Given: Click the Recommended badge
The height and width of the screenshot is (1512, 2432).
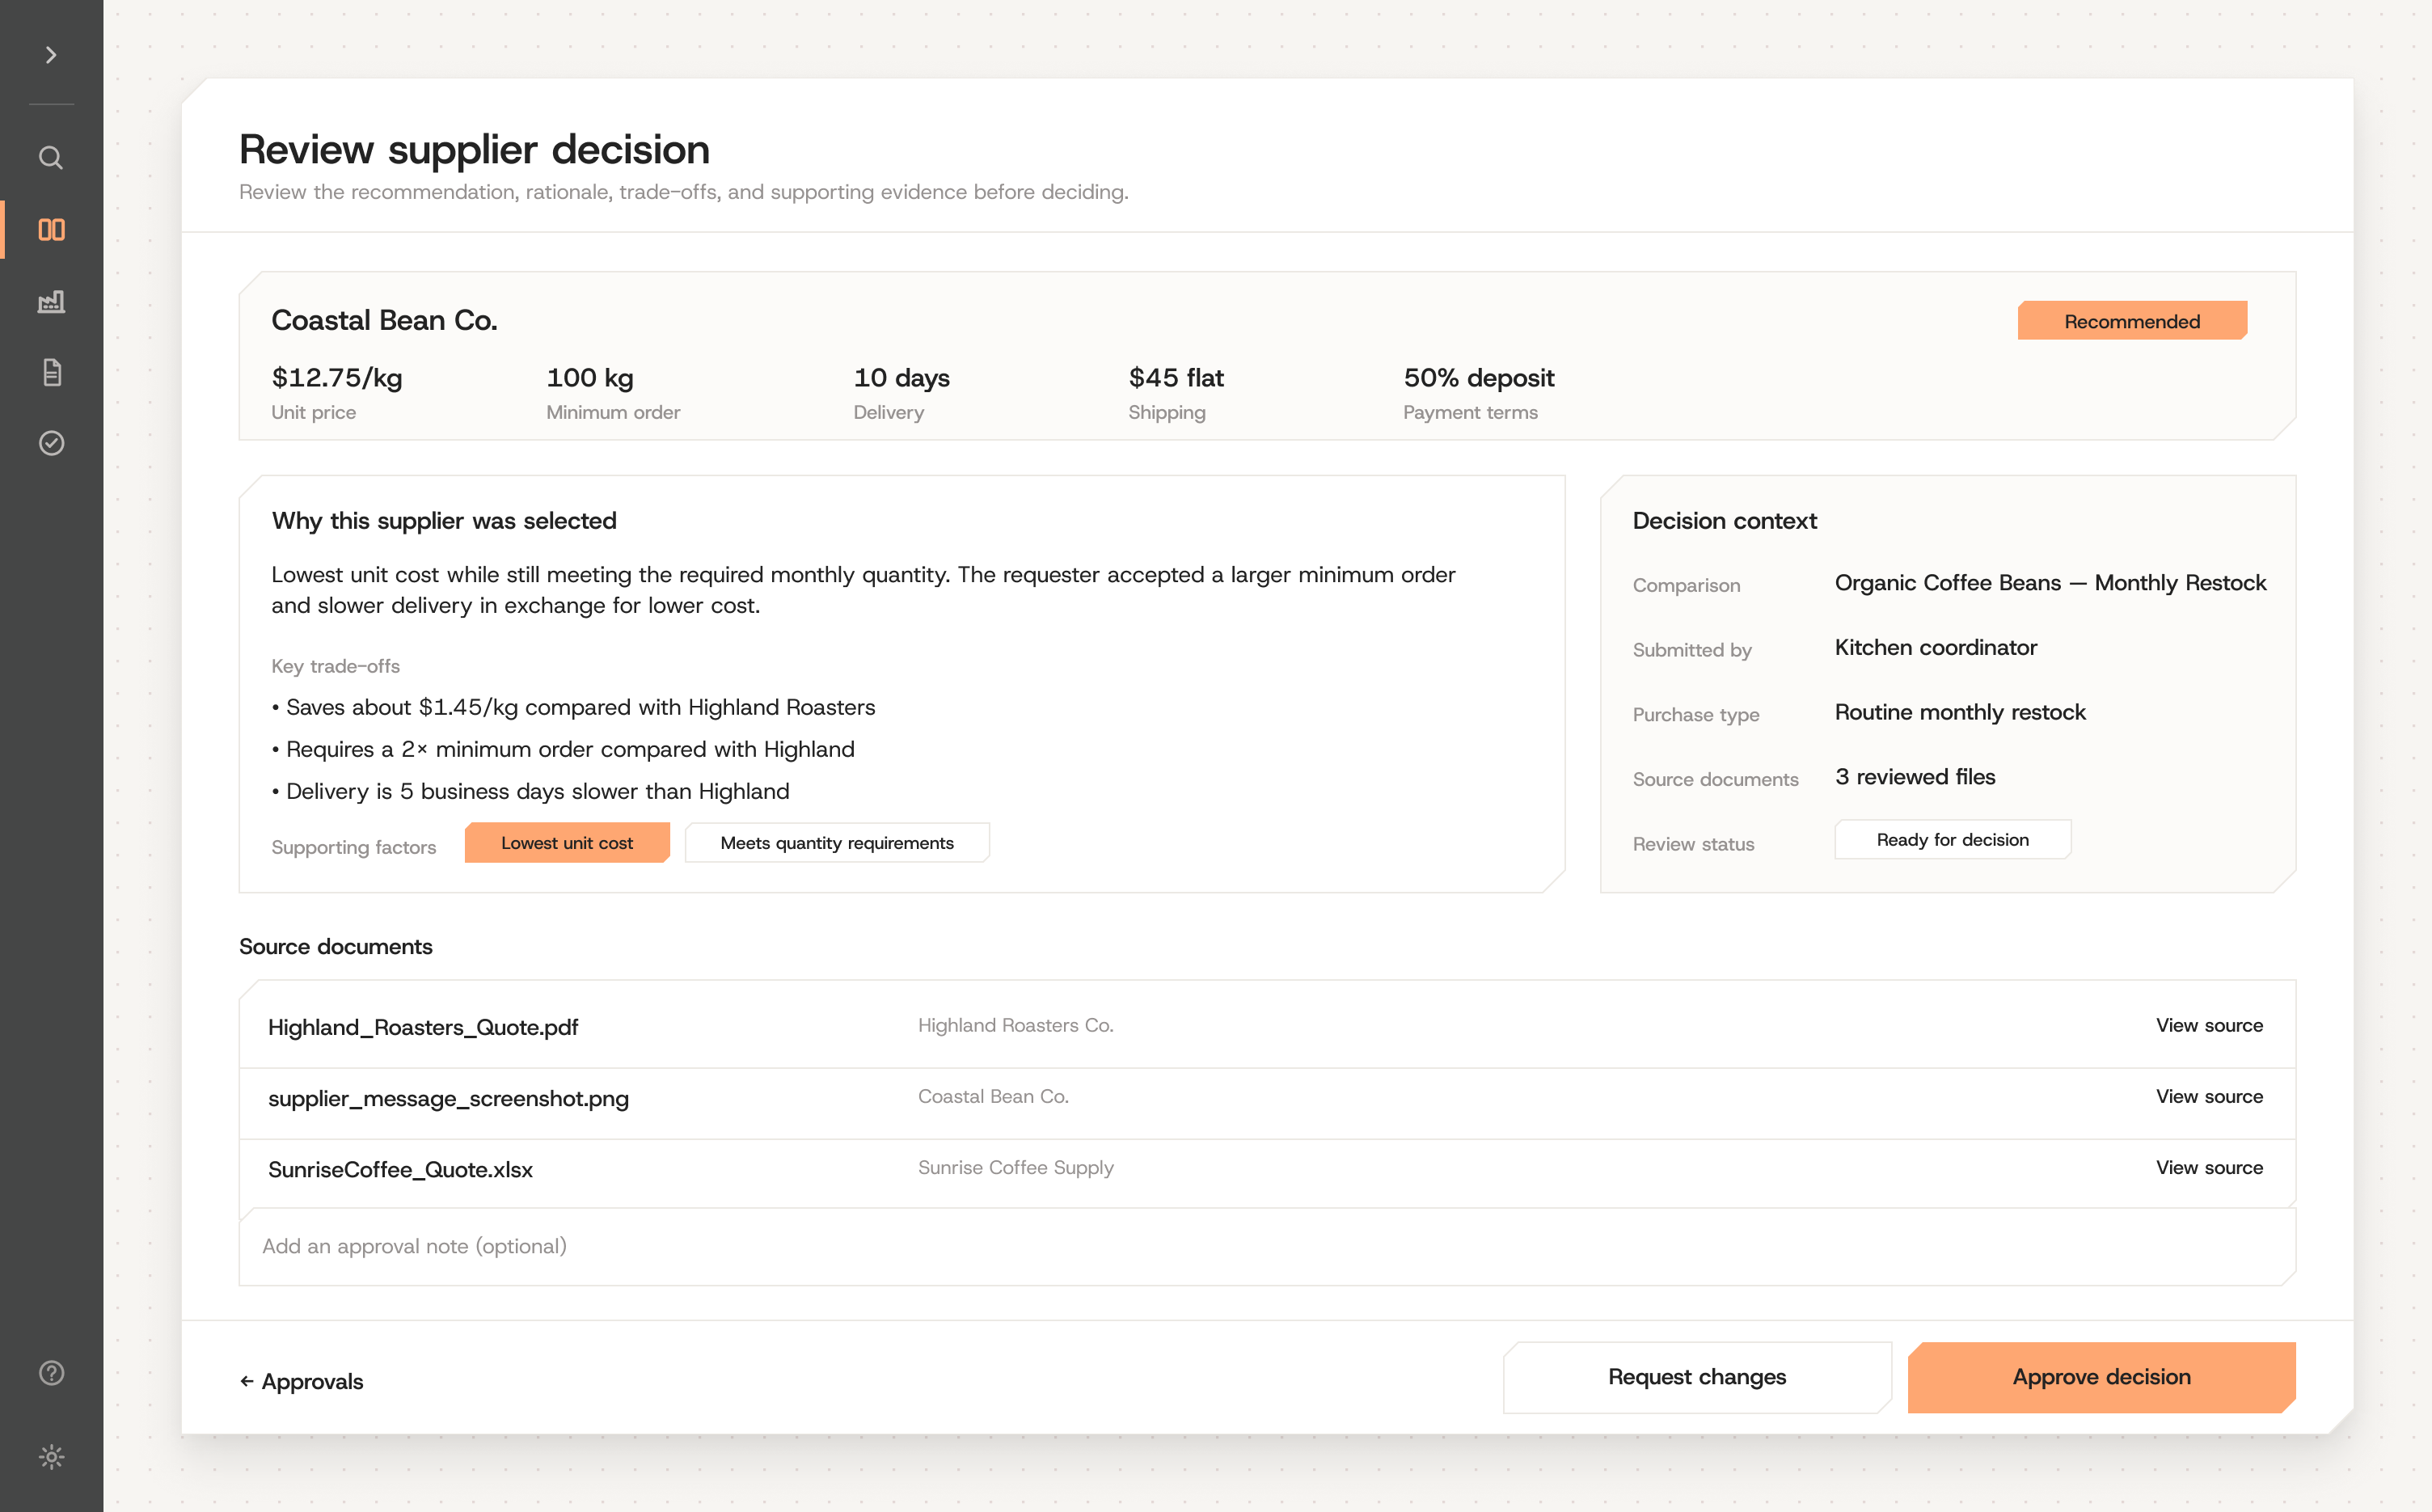Looking at the screenshot, I should pos(2132,321).
